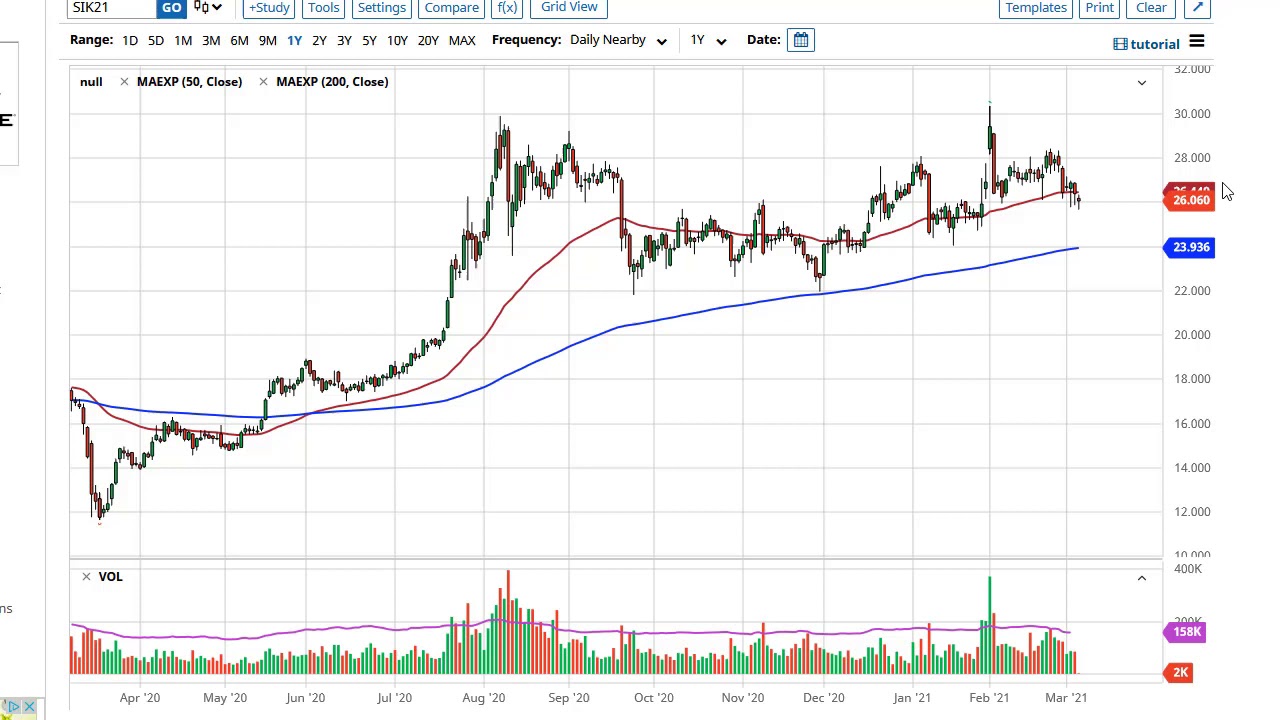Screen dimensions: 1280x720
Task: Open the hamburger menu icon
Action: click(x=1197, y=43)
